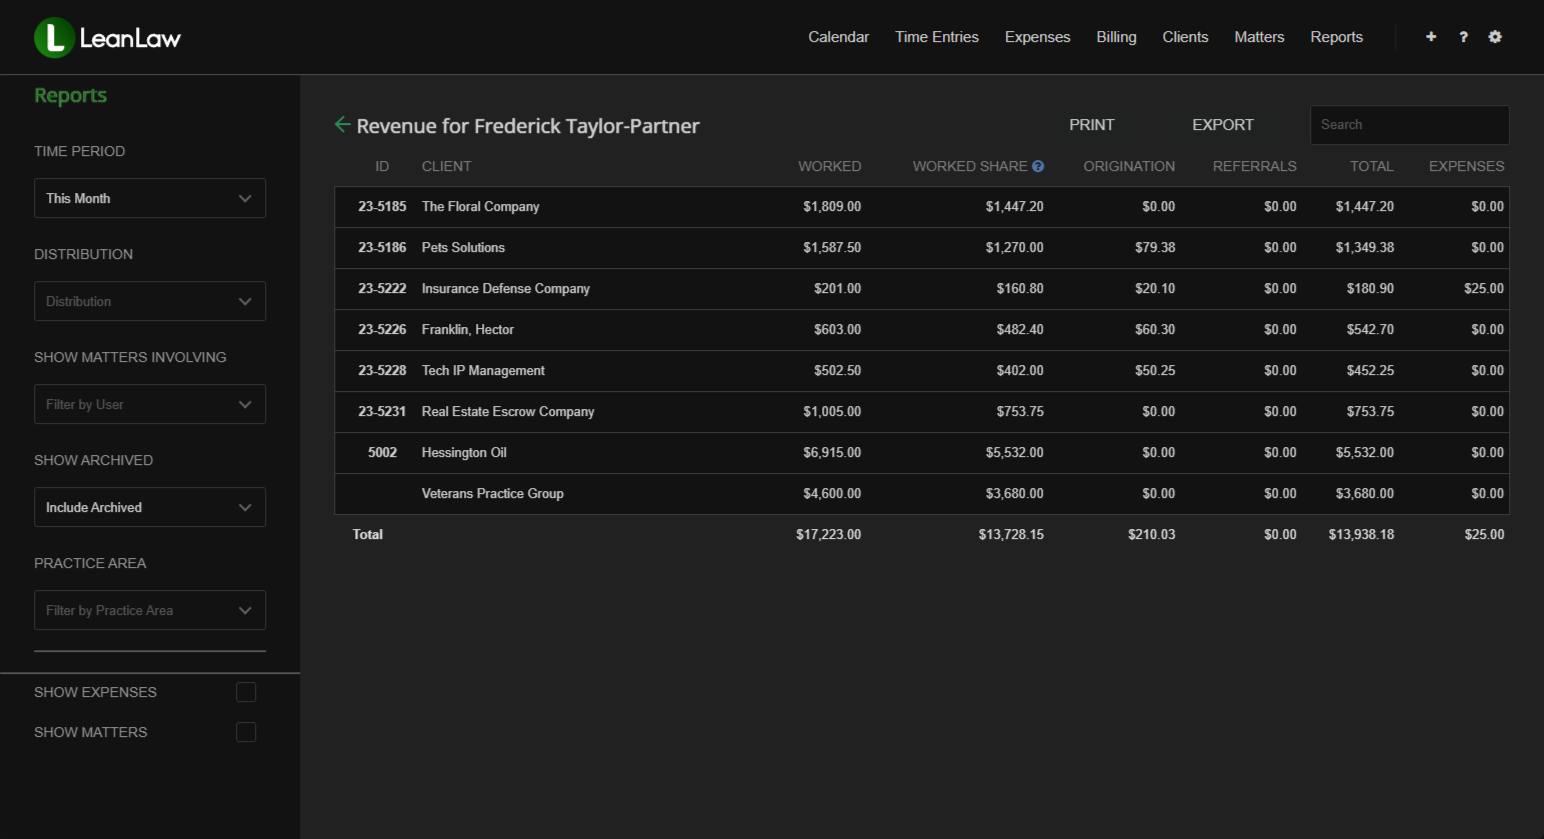Go to Calendar in the top menu
1544x839 pixels.
click(x=838, y=37)
